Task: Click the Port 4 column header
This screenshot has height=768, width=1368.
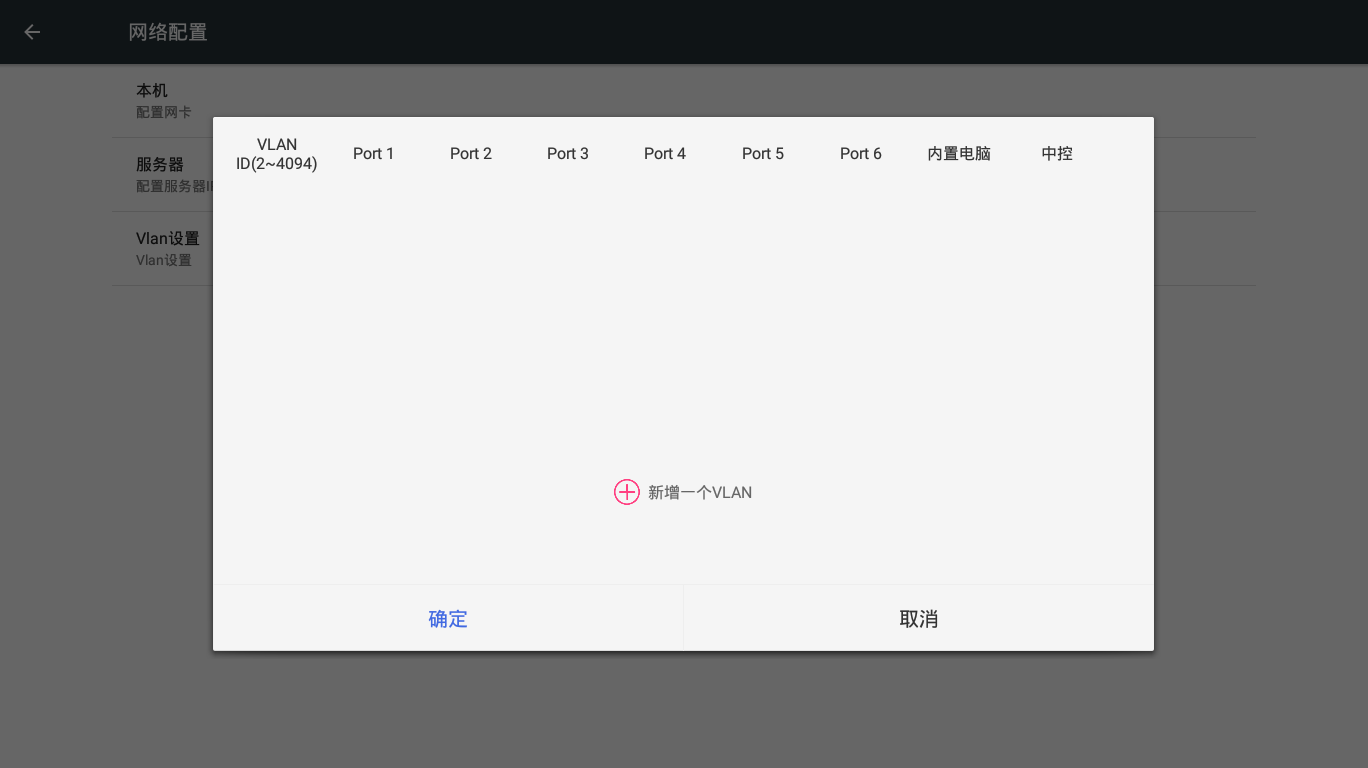Action: 665,153
